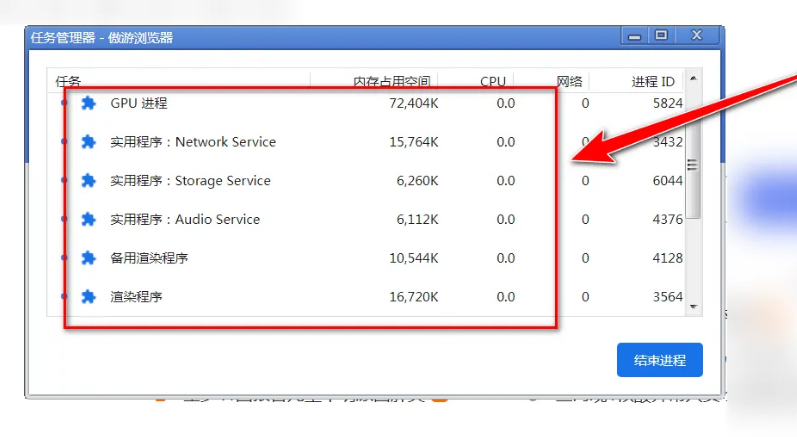The image size is (797, 437).
Task: Click the scrollbar up arrow
Action: coord(693,78)
